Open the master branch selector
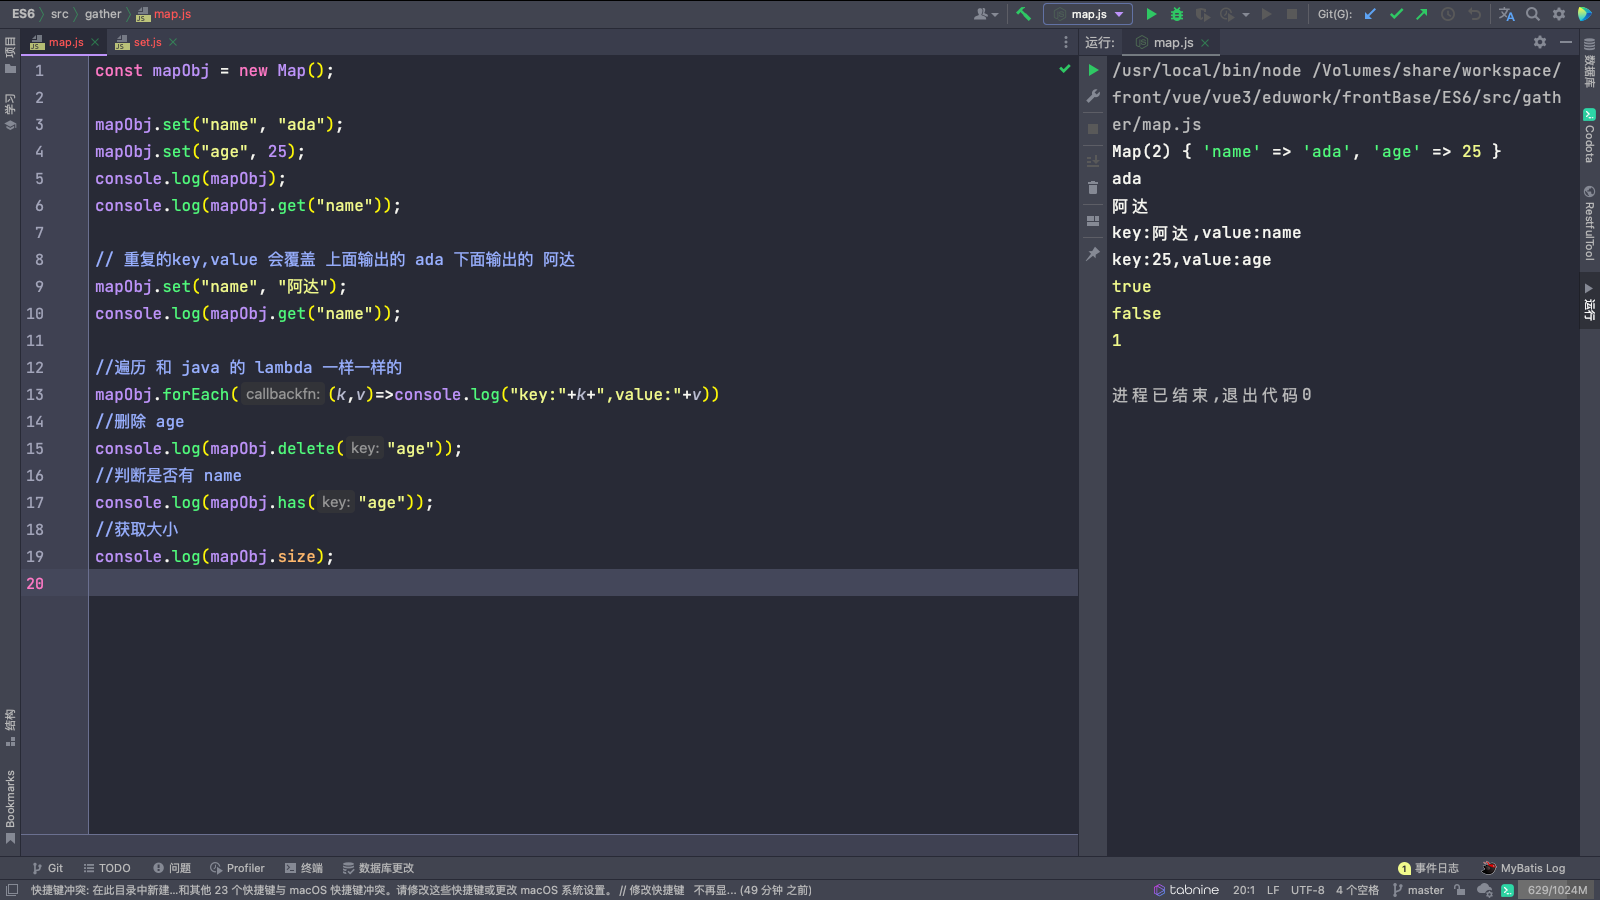This screenshot has width=1600, height=900. click(1418, 890)
